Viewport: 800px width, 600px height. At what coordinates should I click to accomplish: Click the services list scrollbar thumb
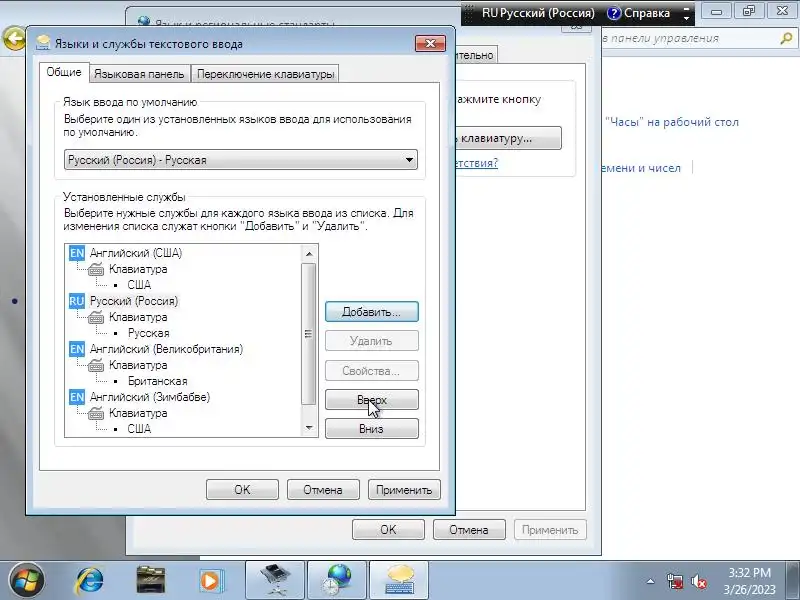click(x=309, y=334)
